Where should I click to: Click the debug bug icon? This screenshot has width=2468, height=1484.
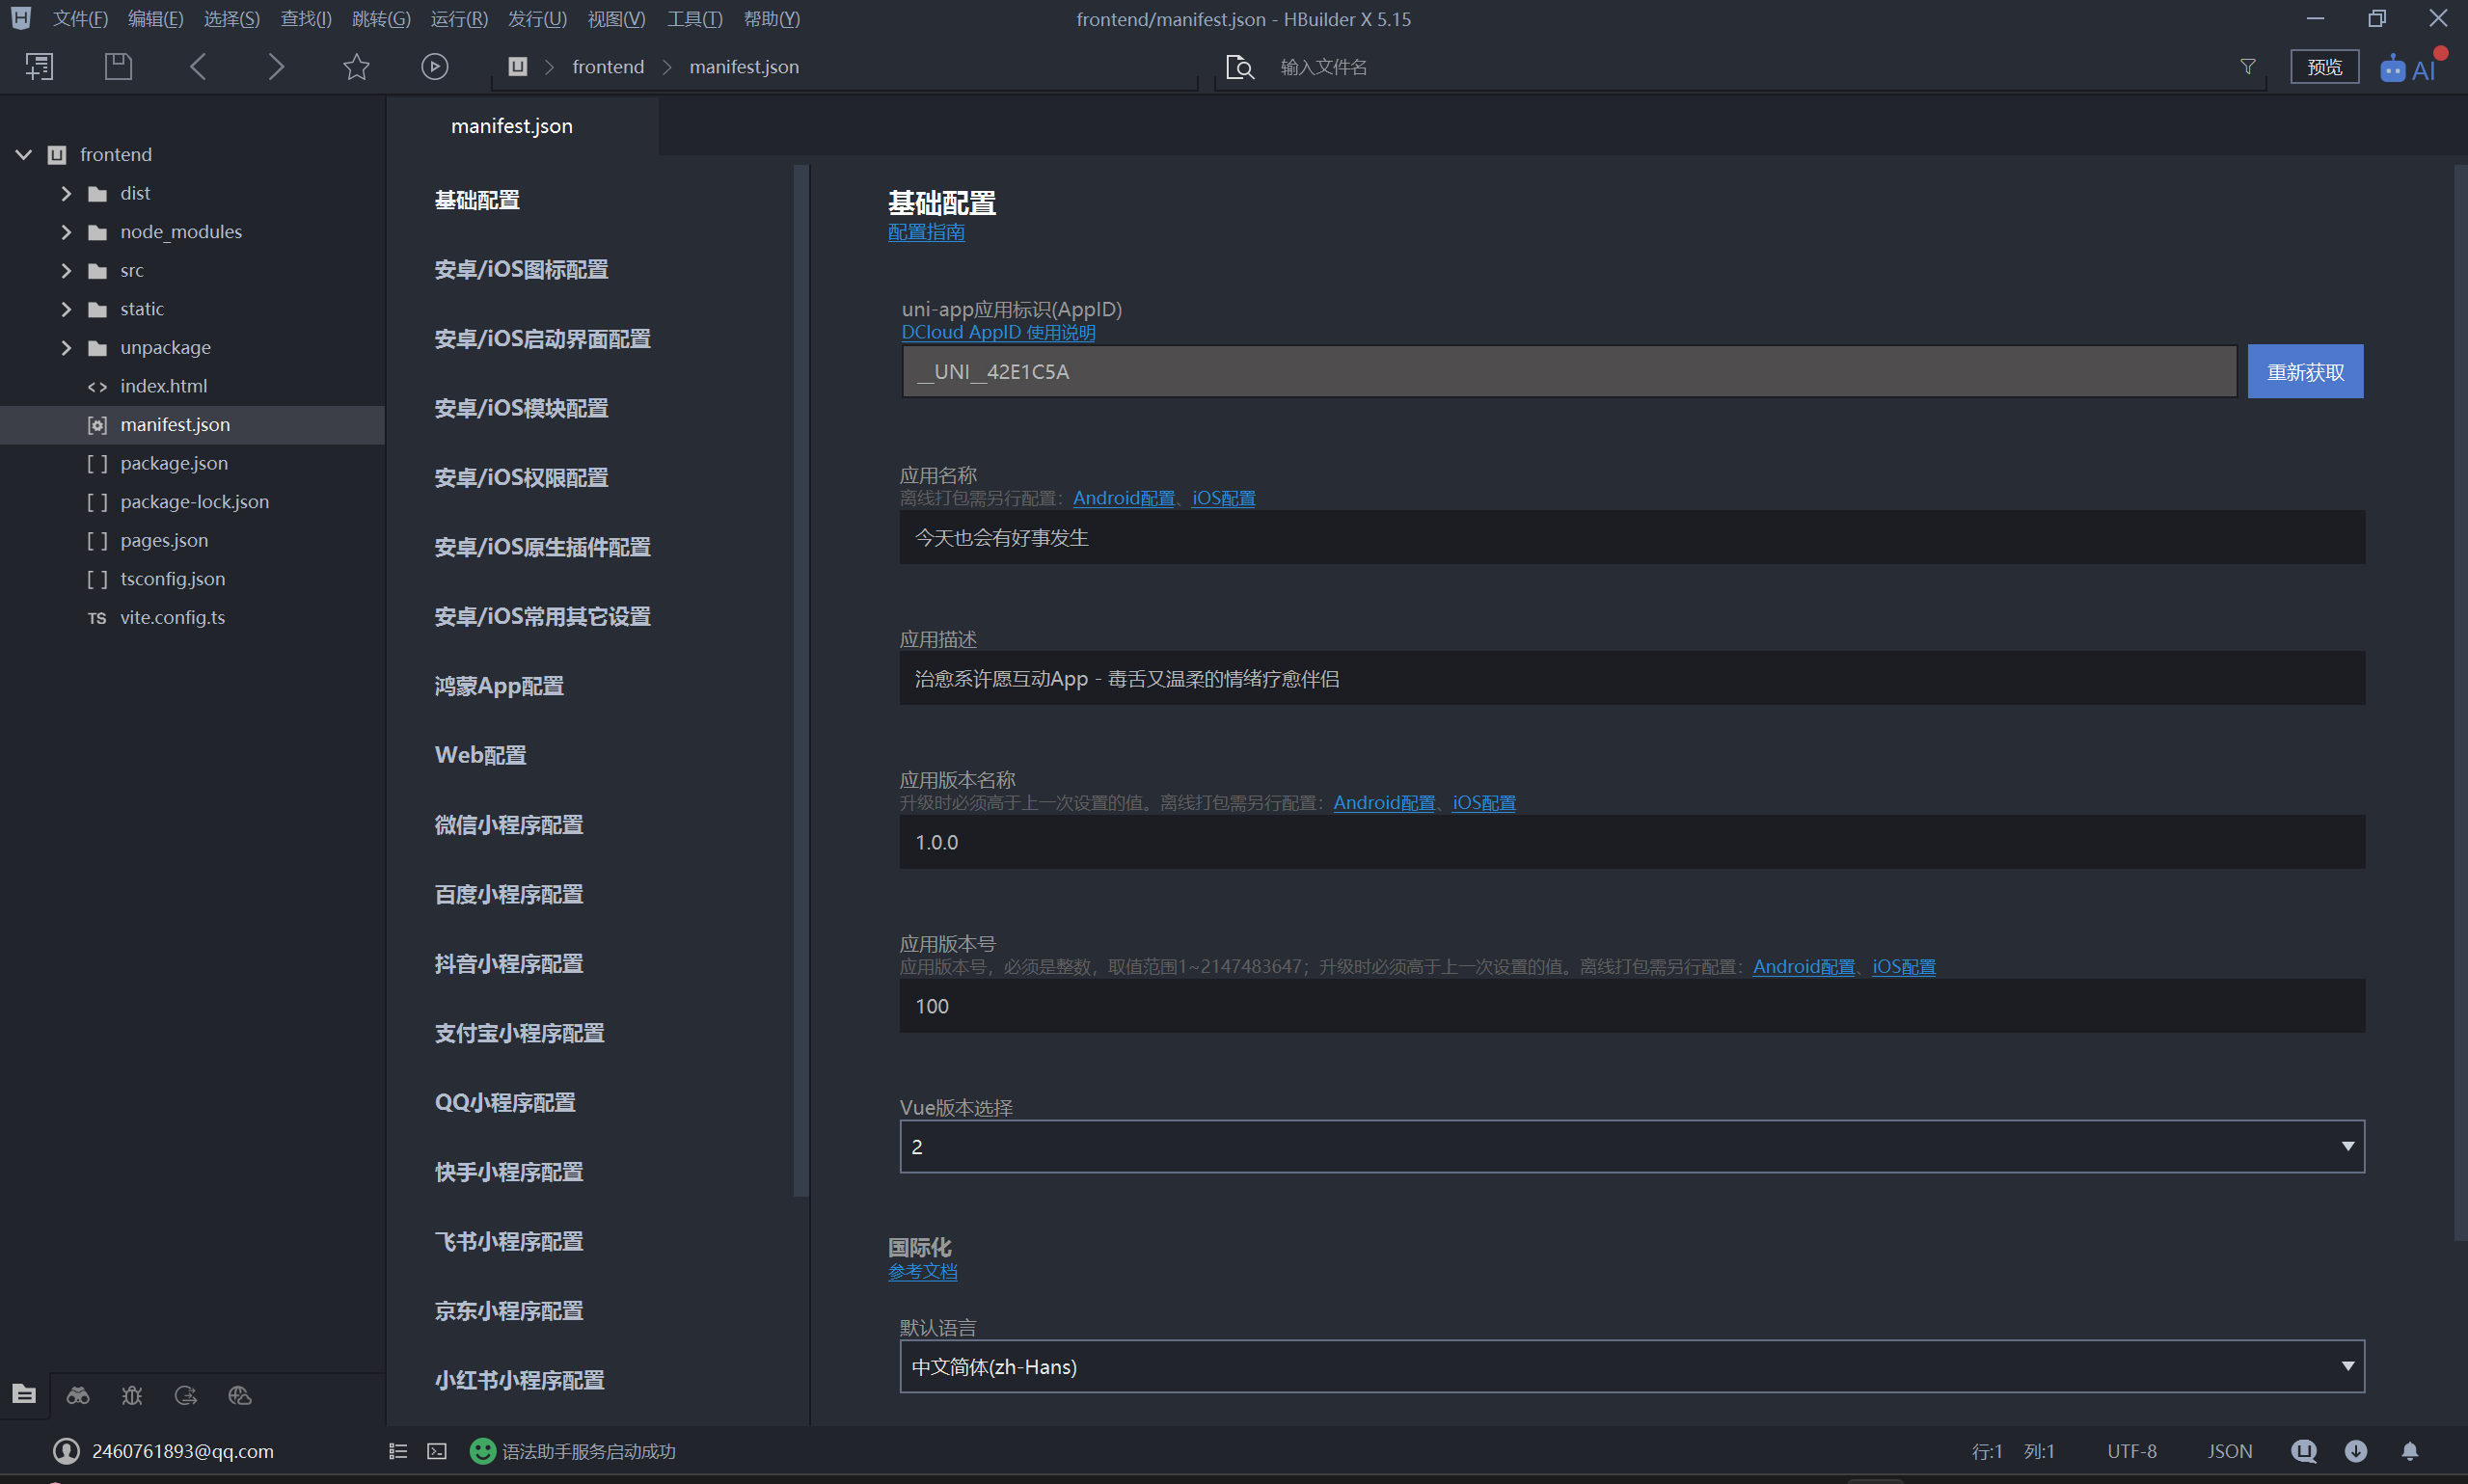[132, 1394]
